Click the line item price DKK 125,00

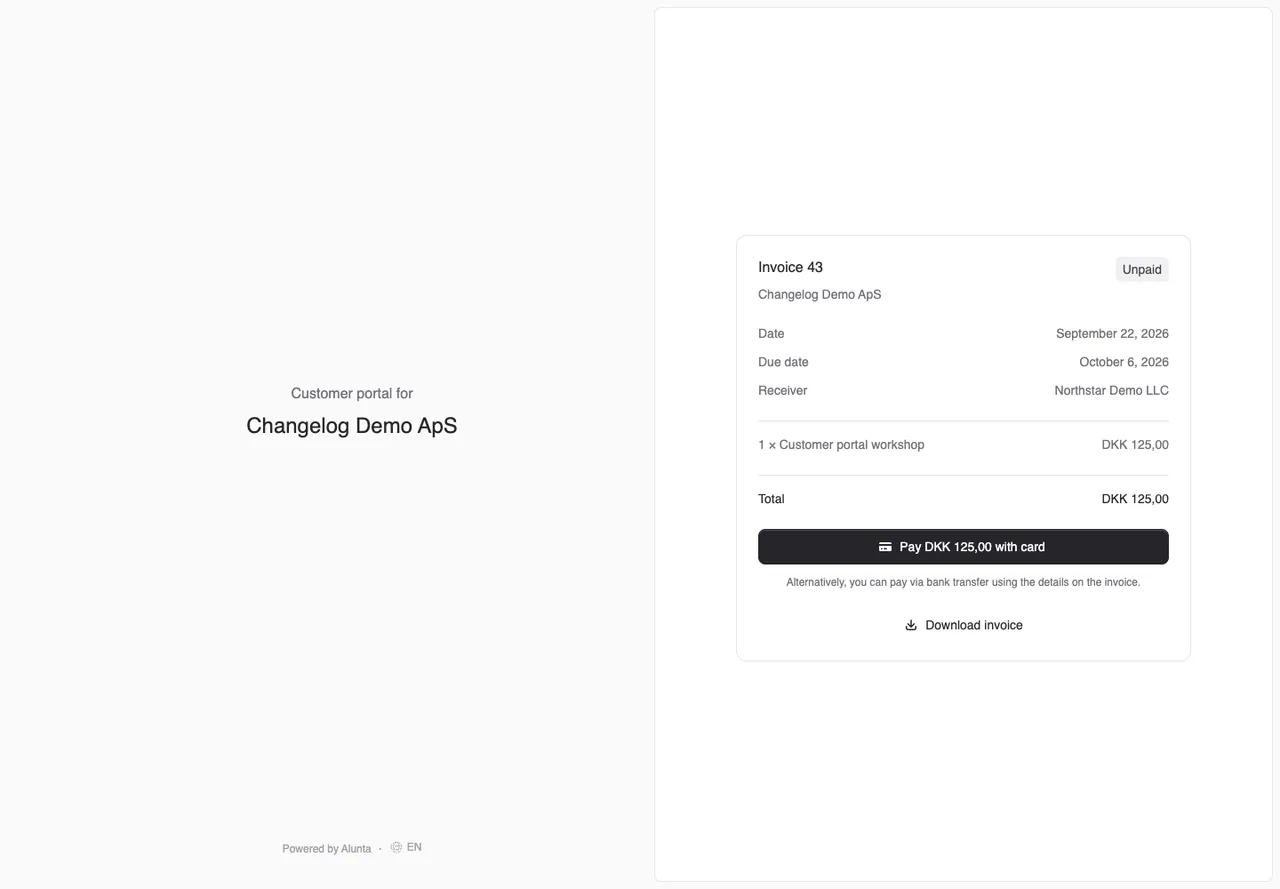[x=1135, y=445]
